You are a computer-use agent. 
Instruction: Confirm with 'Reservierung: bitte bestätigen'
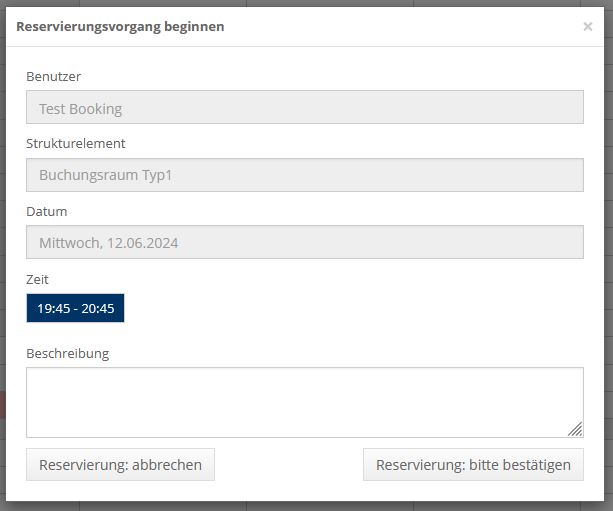473,465
